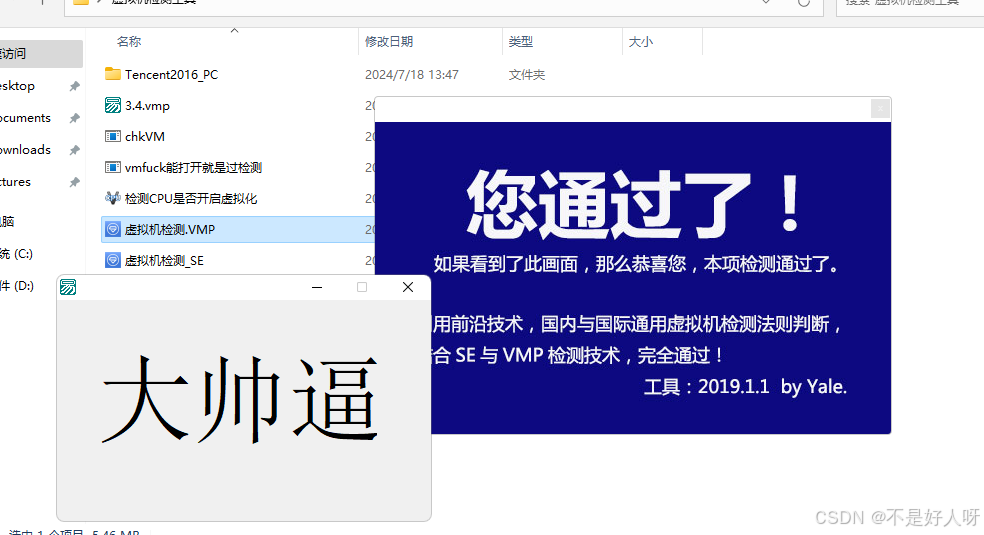984x535 pixels.
Task: Select This PC (脑) in the sidebar
Action: 7,221
